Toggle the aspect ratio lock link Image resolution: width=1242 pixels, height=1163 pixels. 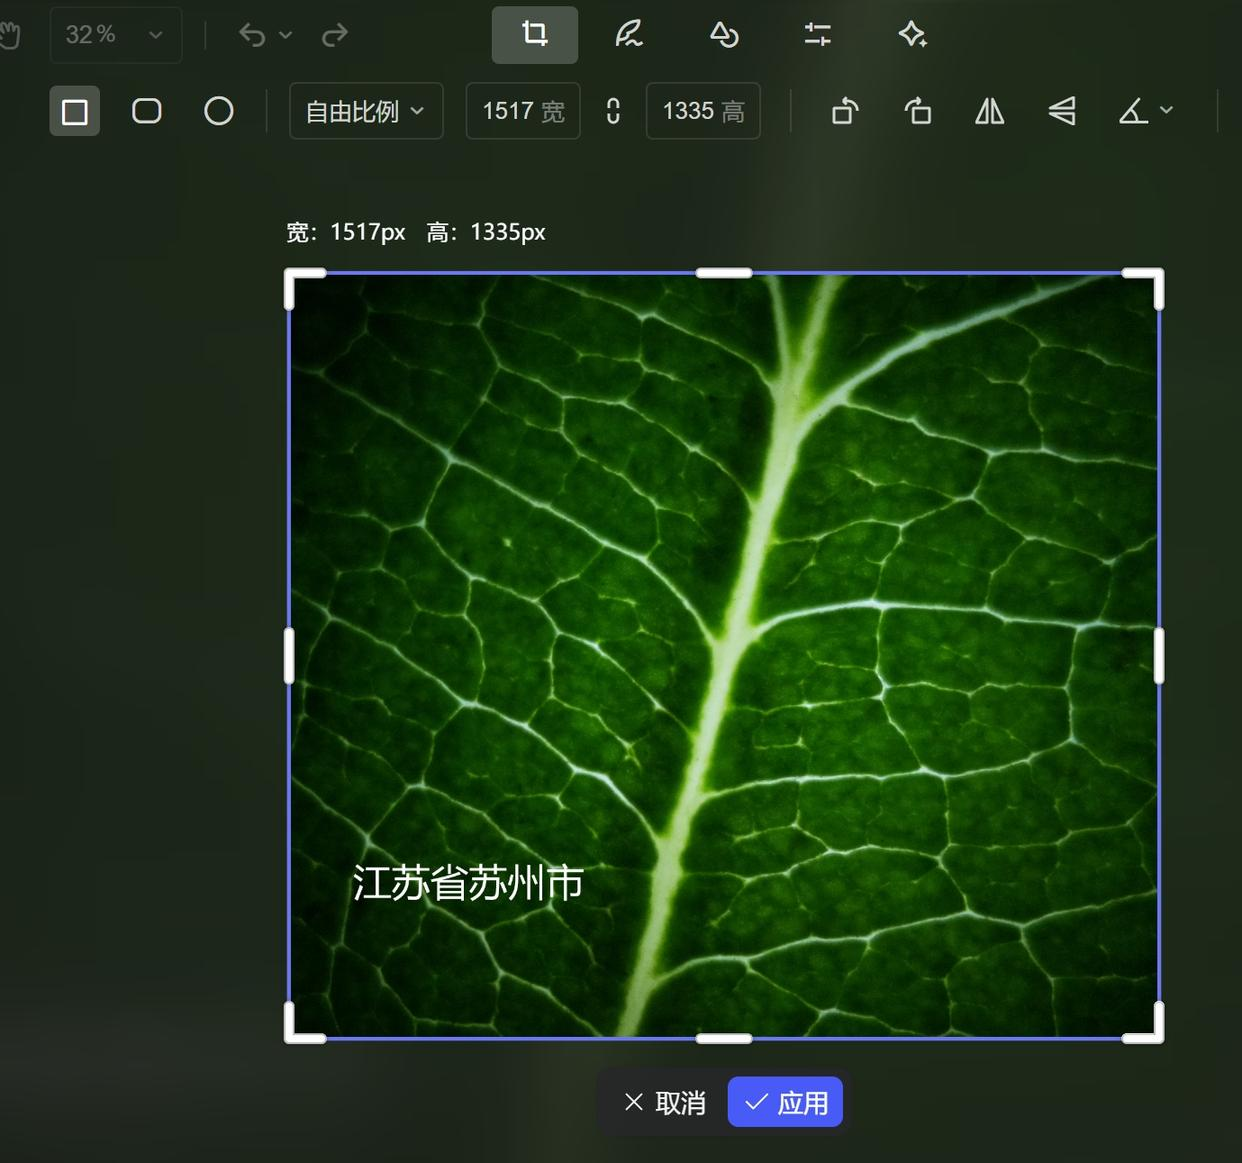[613, 111]
